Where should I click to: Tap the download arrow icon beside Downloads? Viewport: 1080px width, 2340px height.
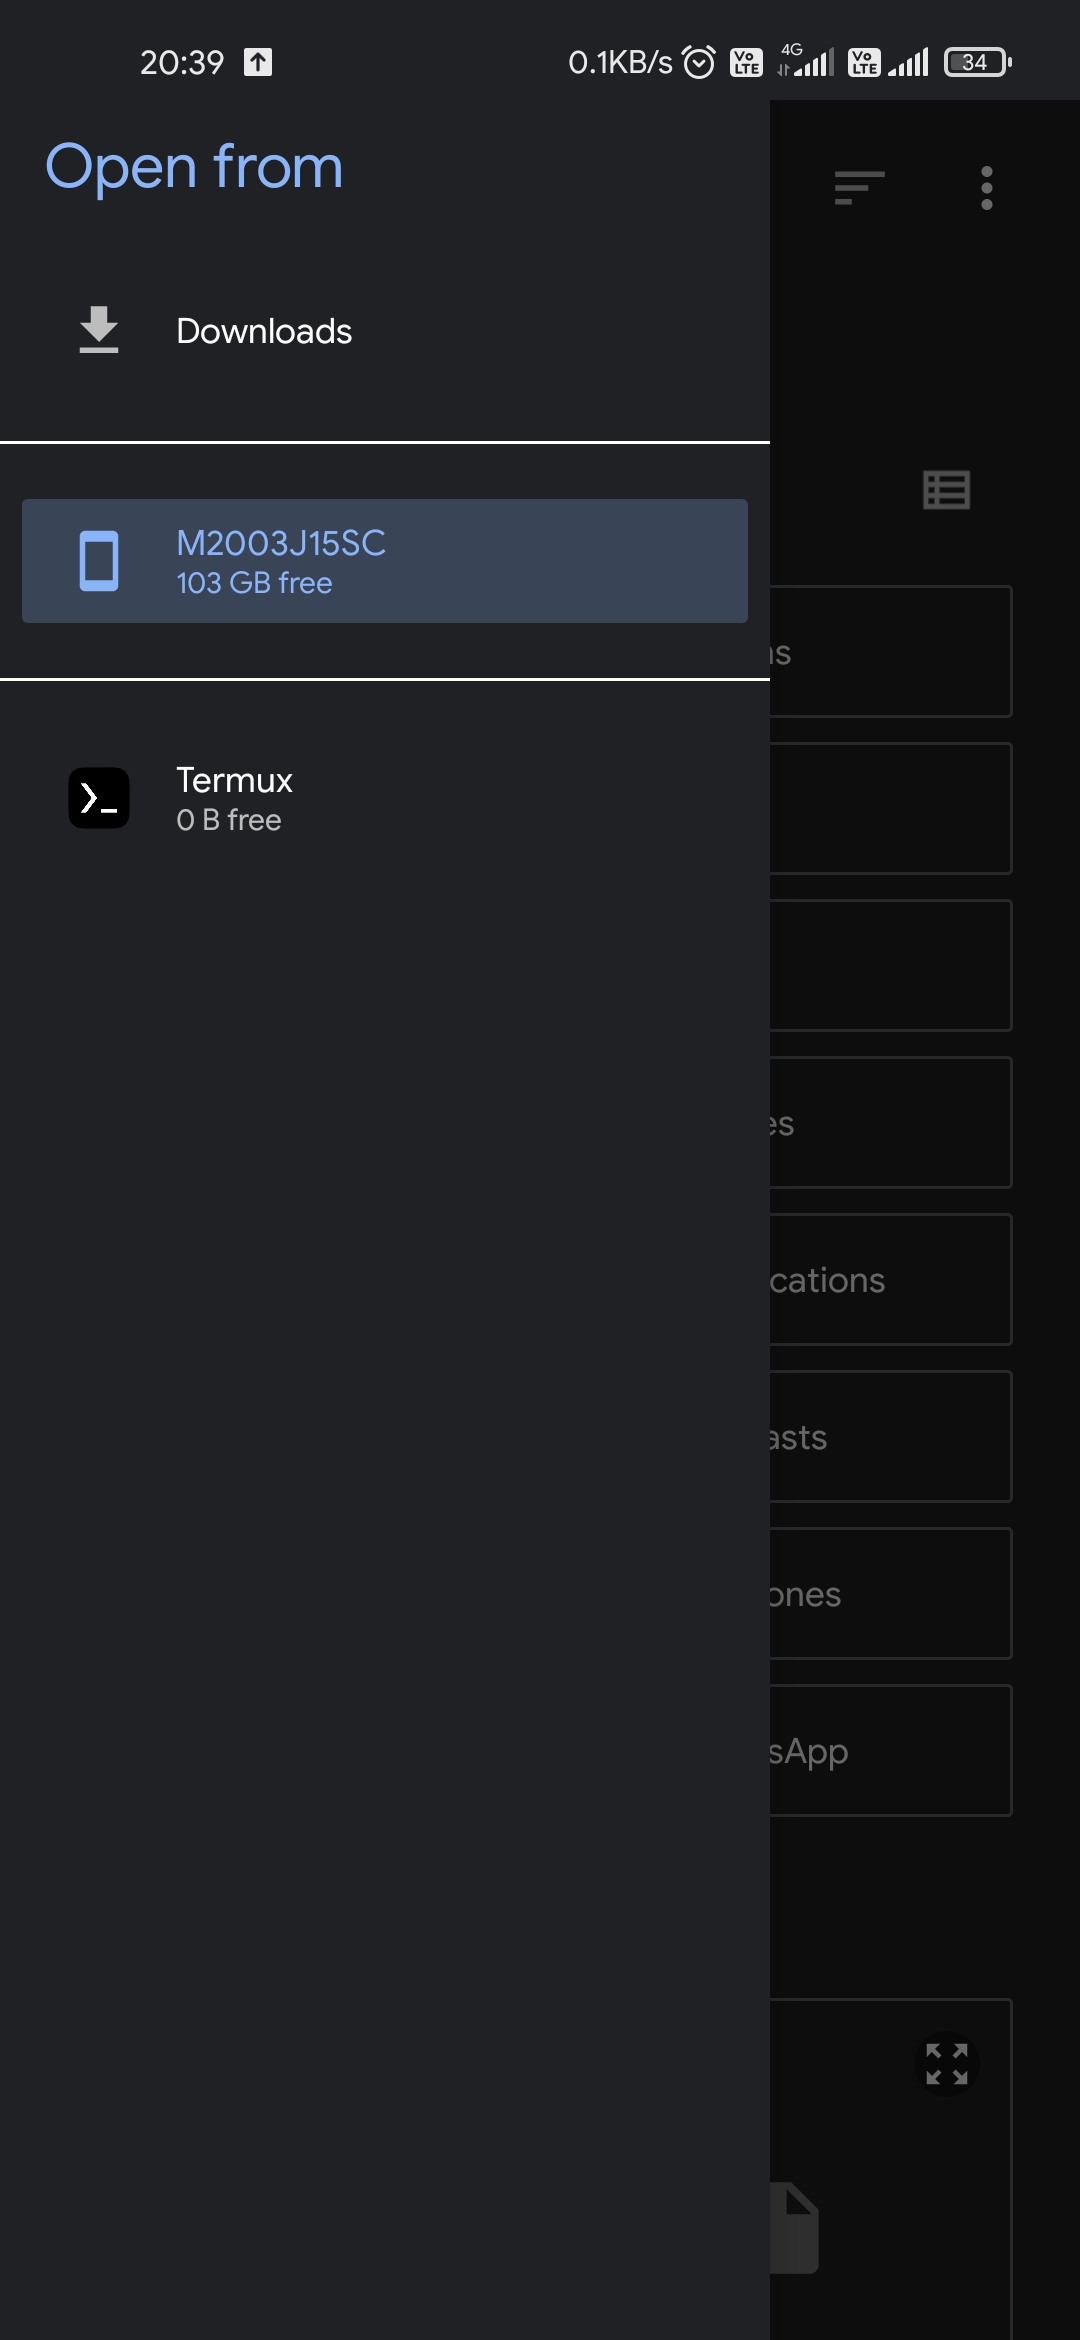(x=98, y=330)
